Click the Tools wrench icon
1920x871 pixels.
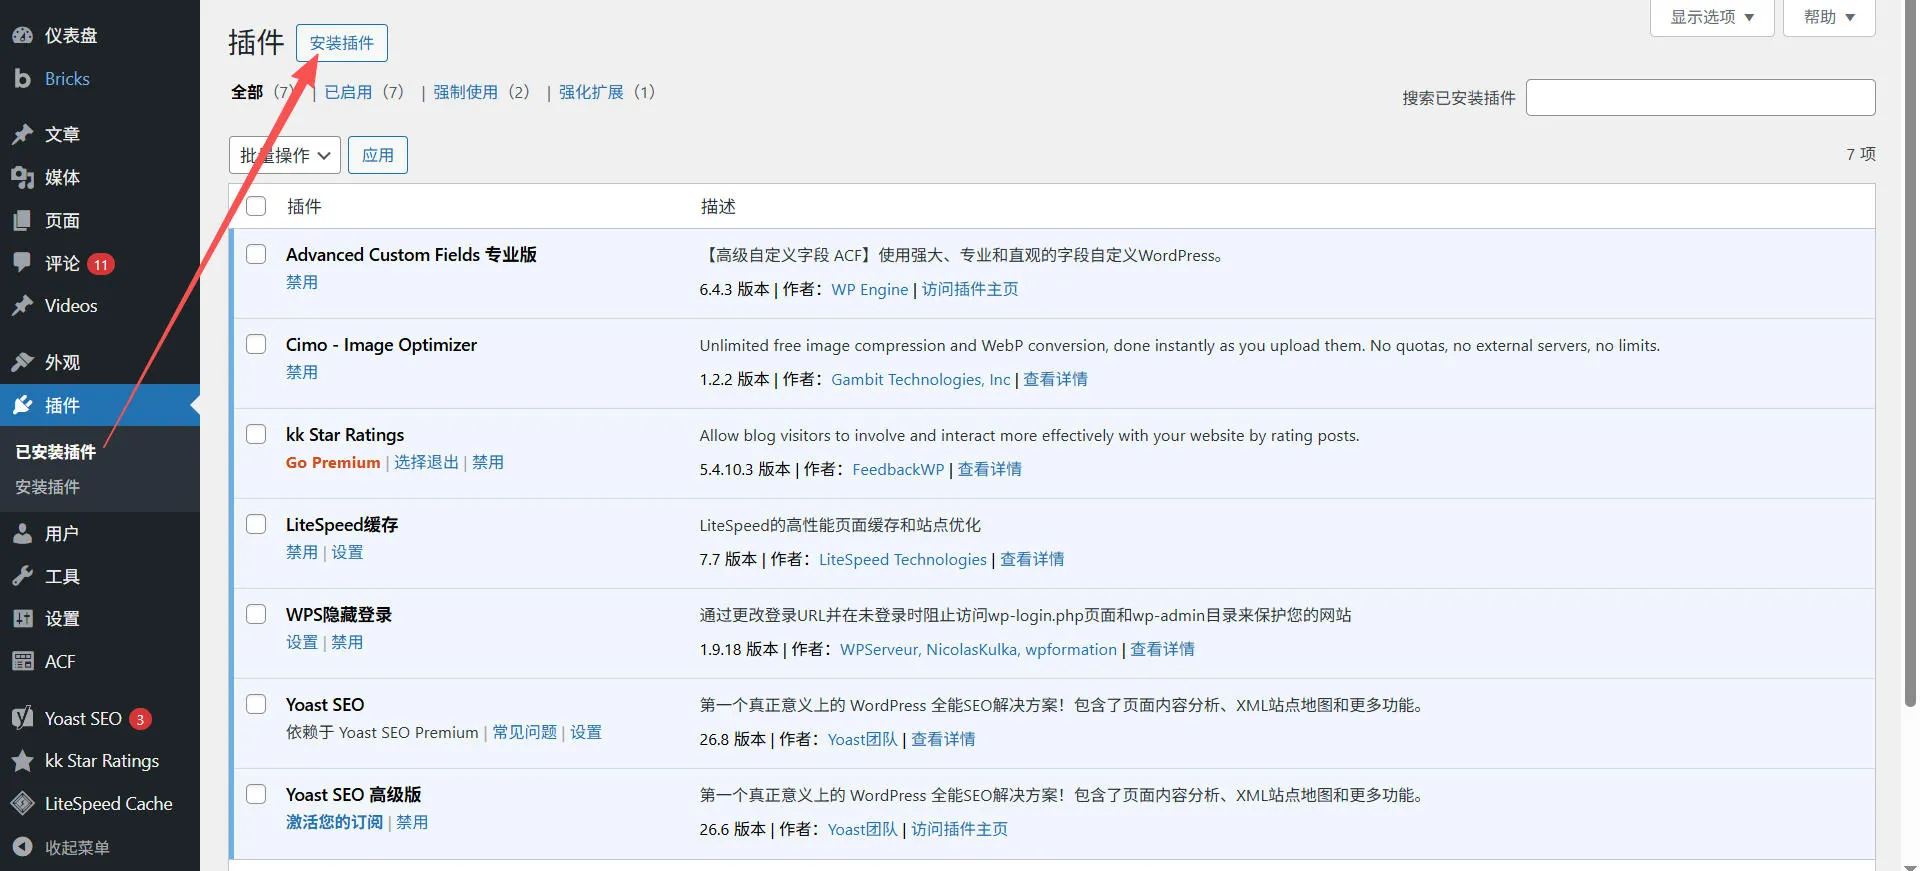[23, 576]
